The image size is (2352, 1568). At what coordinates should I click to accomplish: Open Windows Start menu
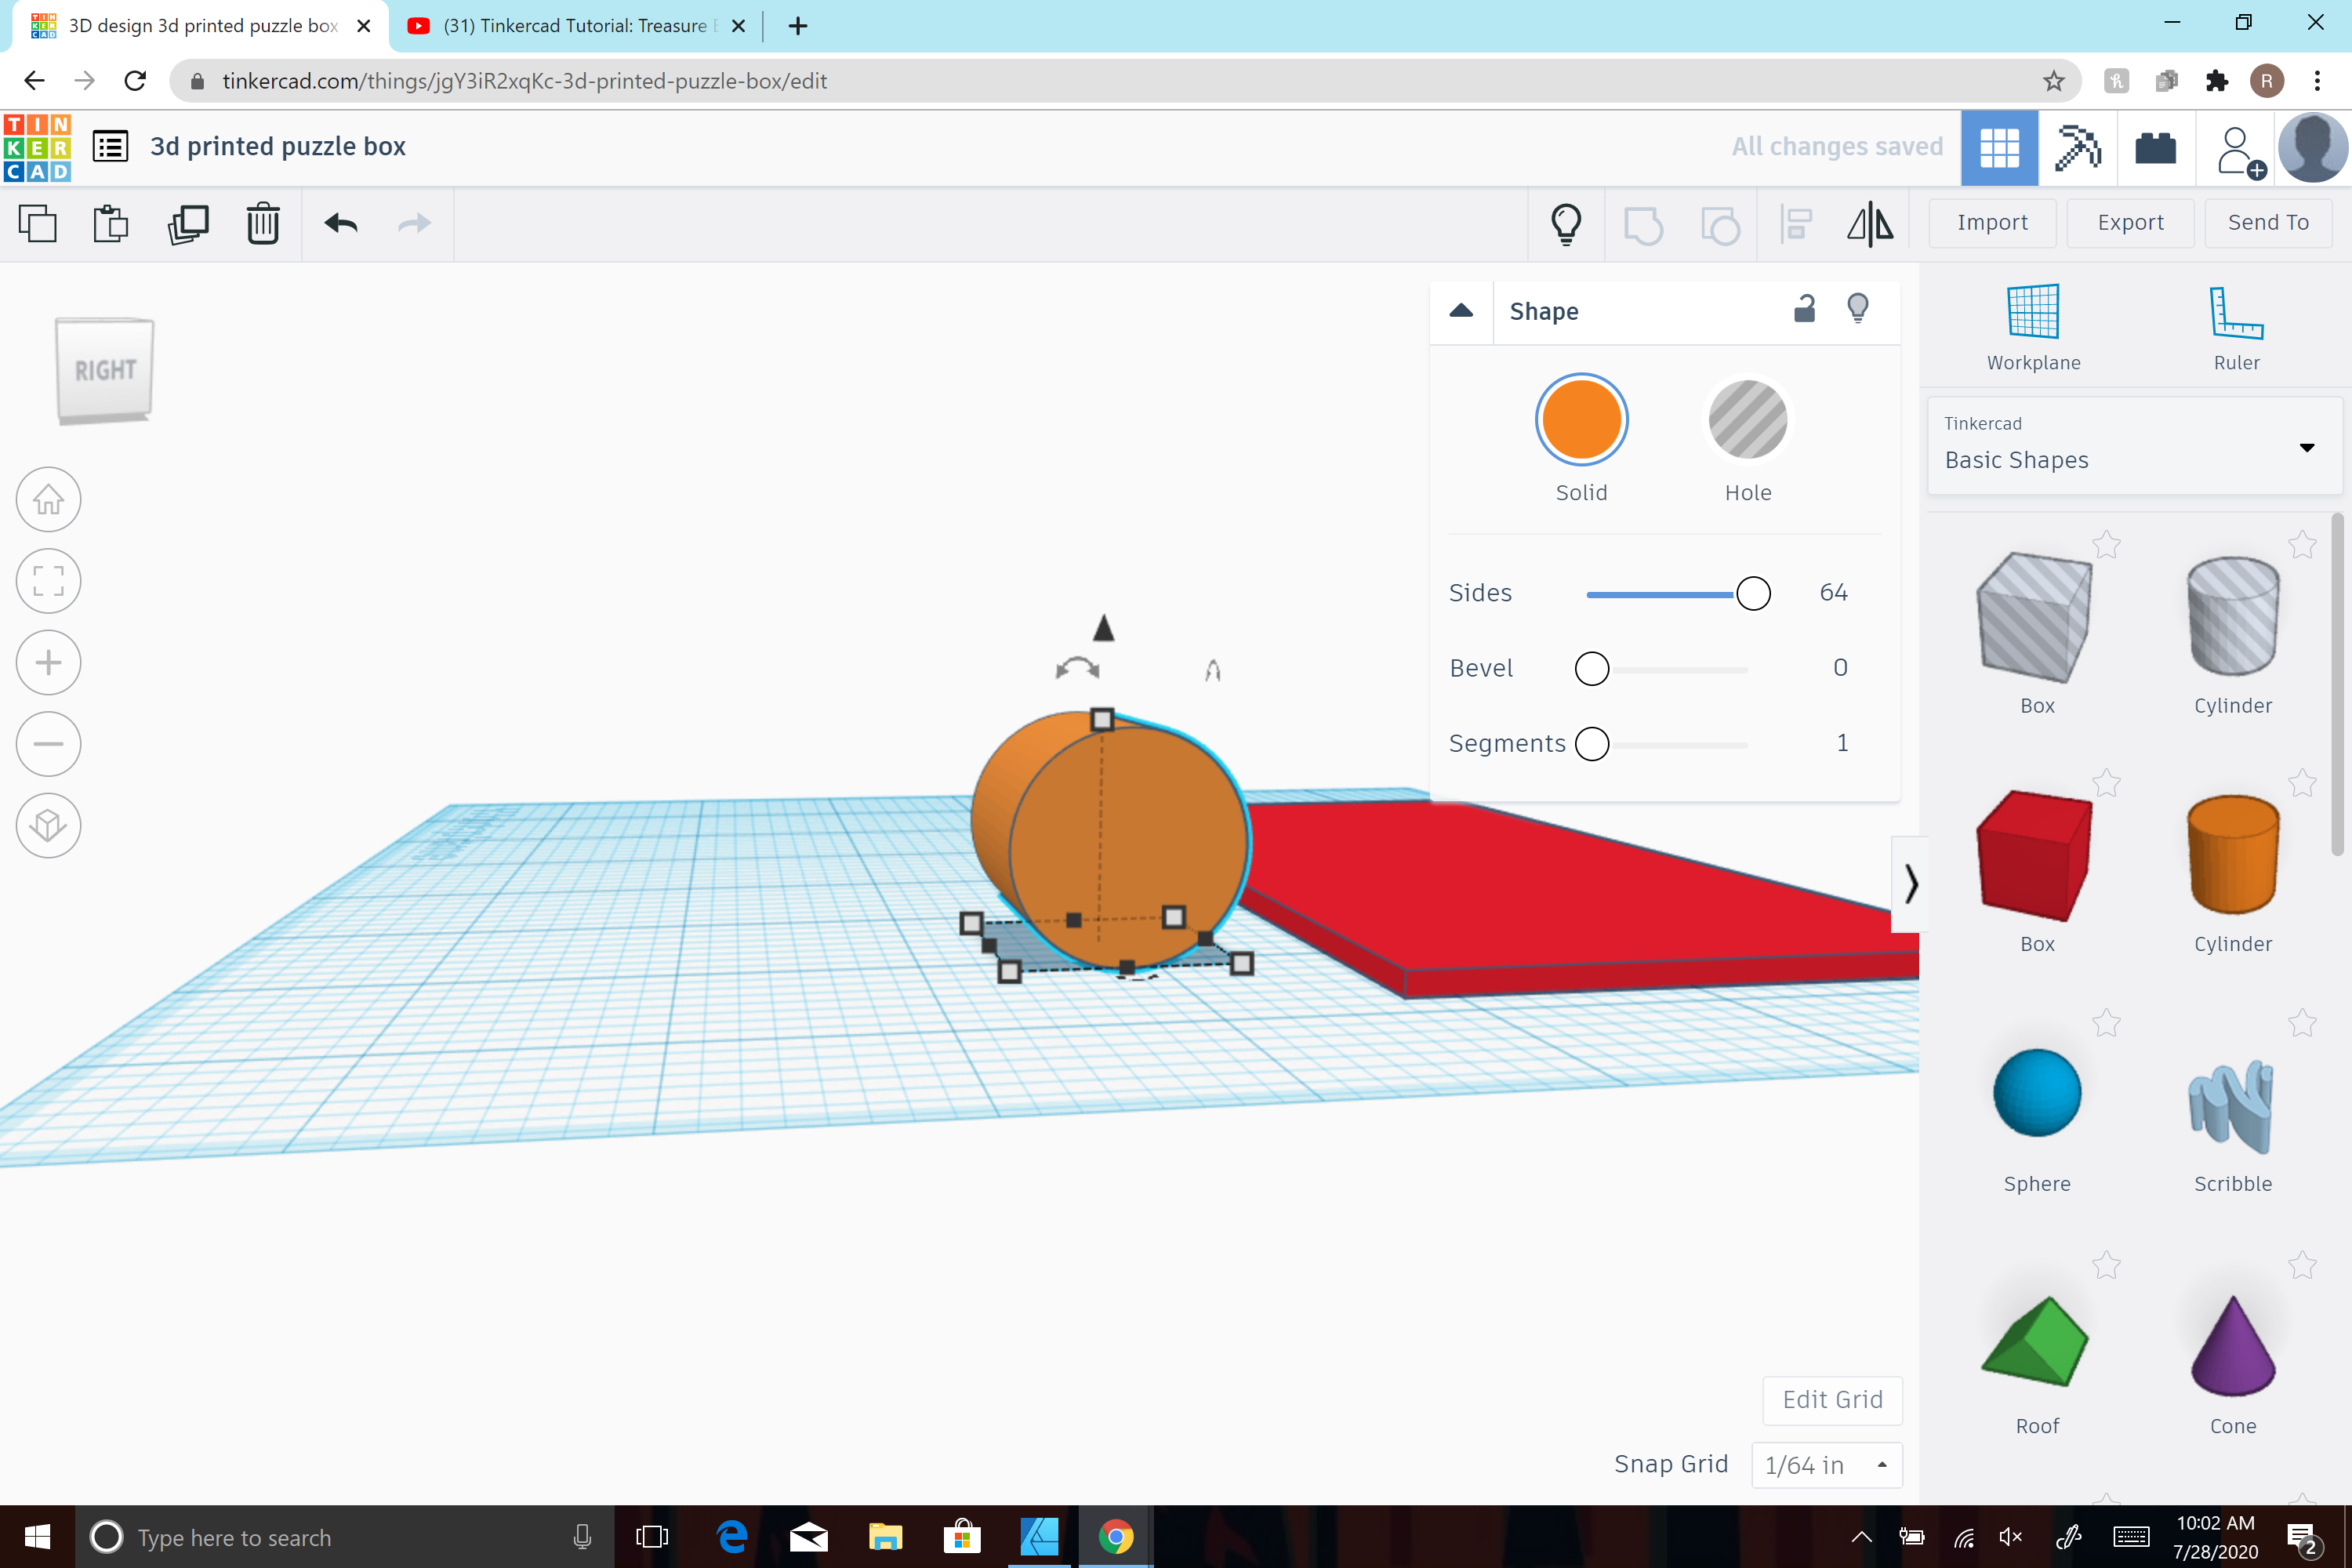(37, 1537)
